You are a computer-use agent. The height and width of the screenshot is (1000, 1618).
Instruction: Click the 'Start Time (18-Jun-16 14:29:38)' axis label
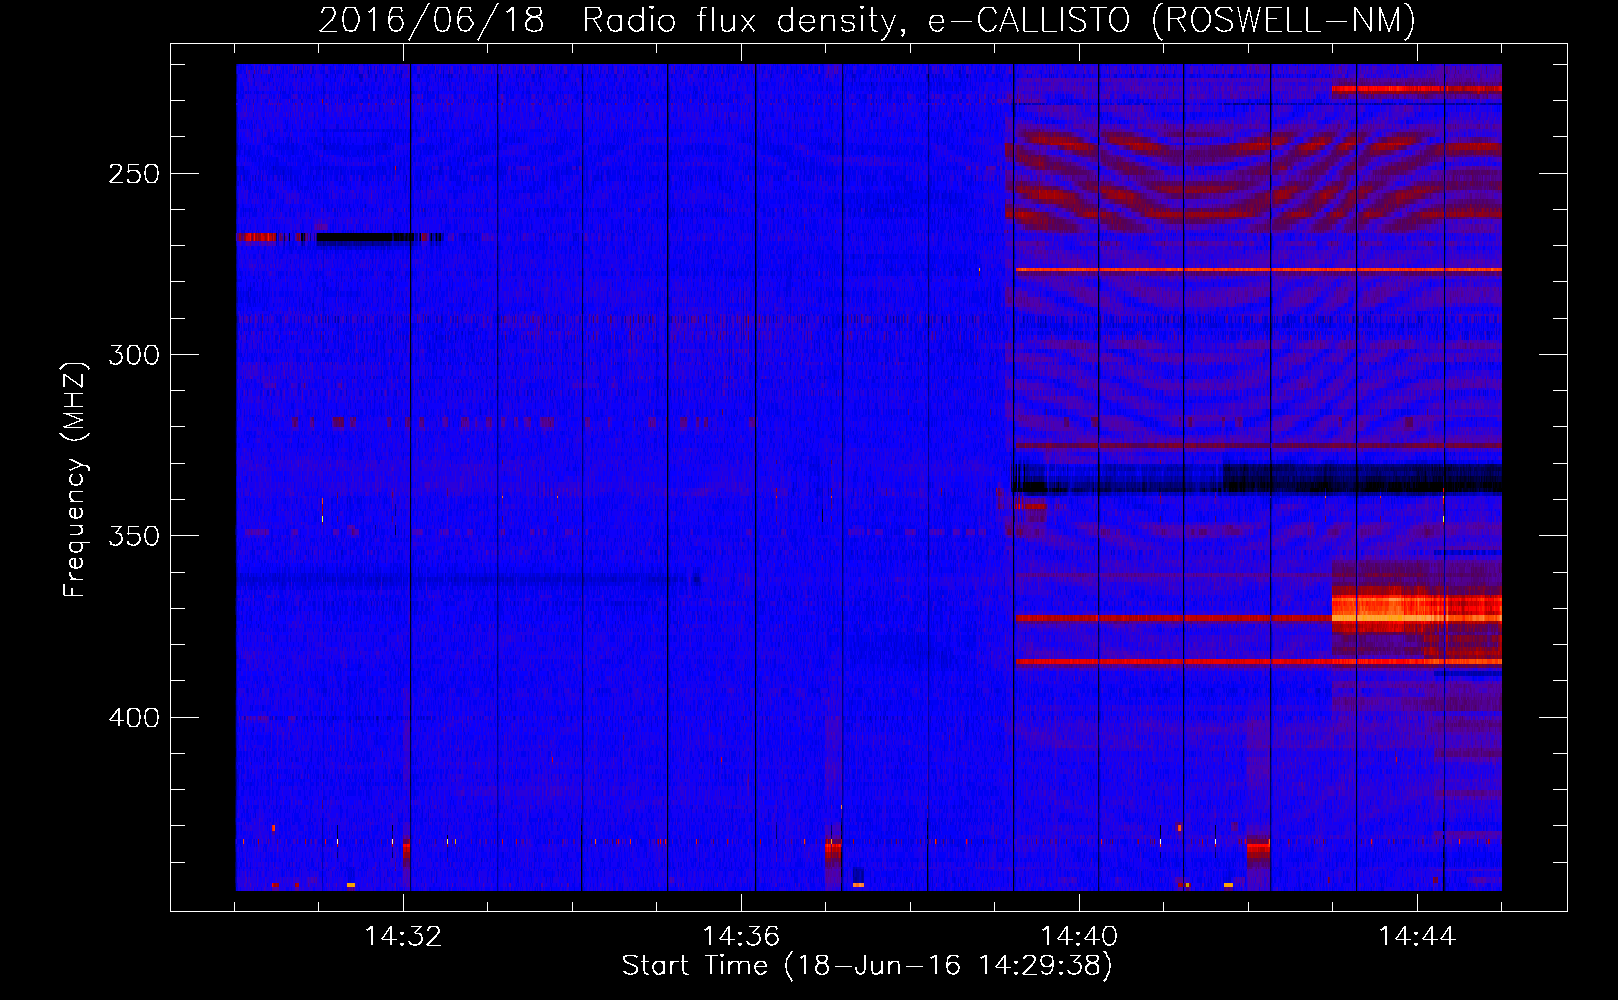867,966
